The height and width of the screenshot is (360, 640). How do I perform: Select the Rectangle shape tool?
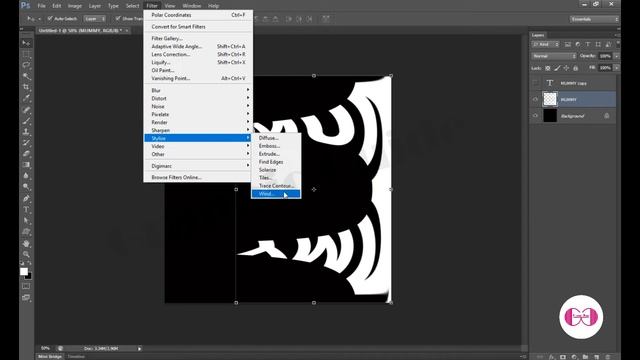(x=26, y=232)
